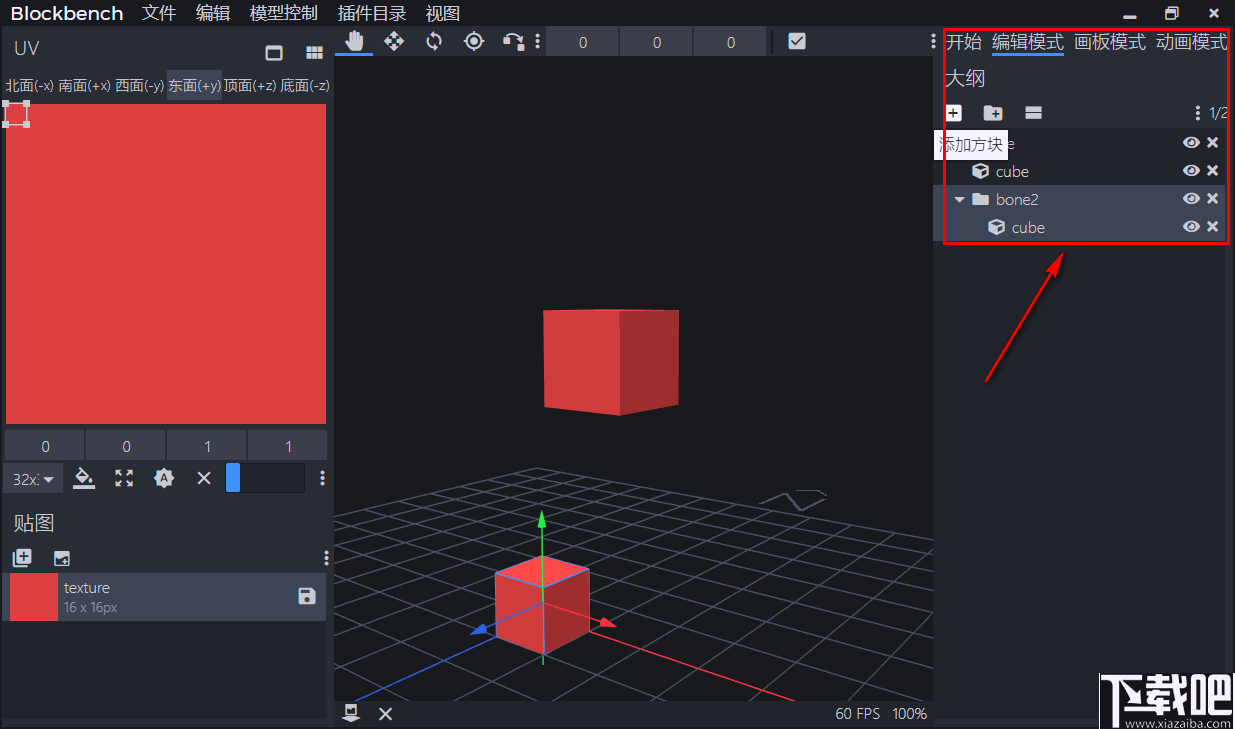1235x729 pixels.
Task: Click the 顶面(+z) face button
Action: [248, 86]
